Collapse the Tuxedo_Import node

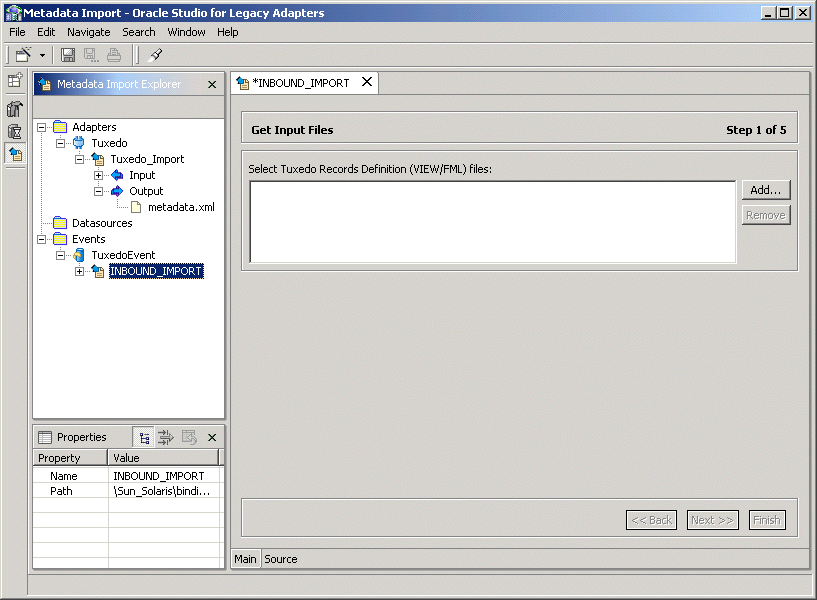pyautogui.click(x=79, y=159)
